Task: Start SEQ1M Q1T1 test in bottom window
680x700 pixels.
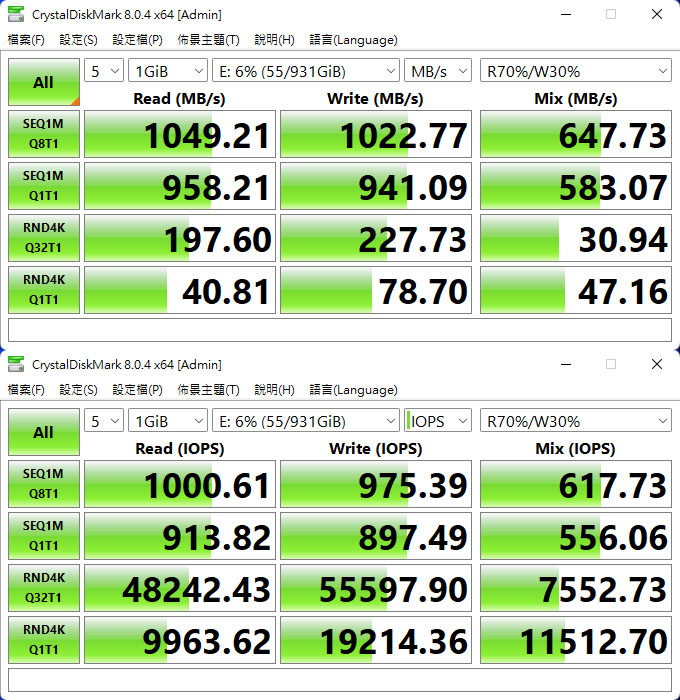Action: [x=44, y=536]
